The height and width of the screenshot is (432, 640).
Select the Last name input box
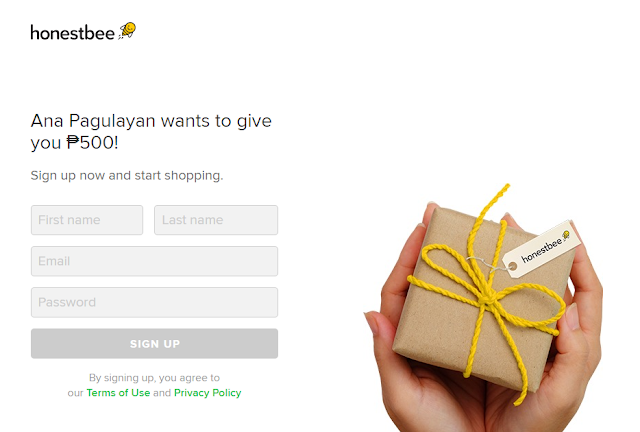coord(216,220)
